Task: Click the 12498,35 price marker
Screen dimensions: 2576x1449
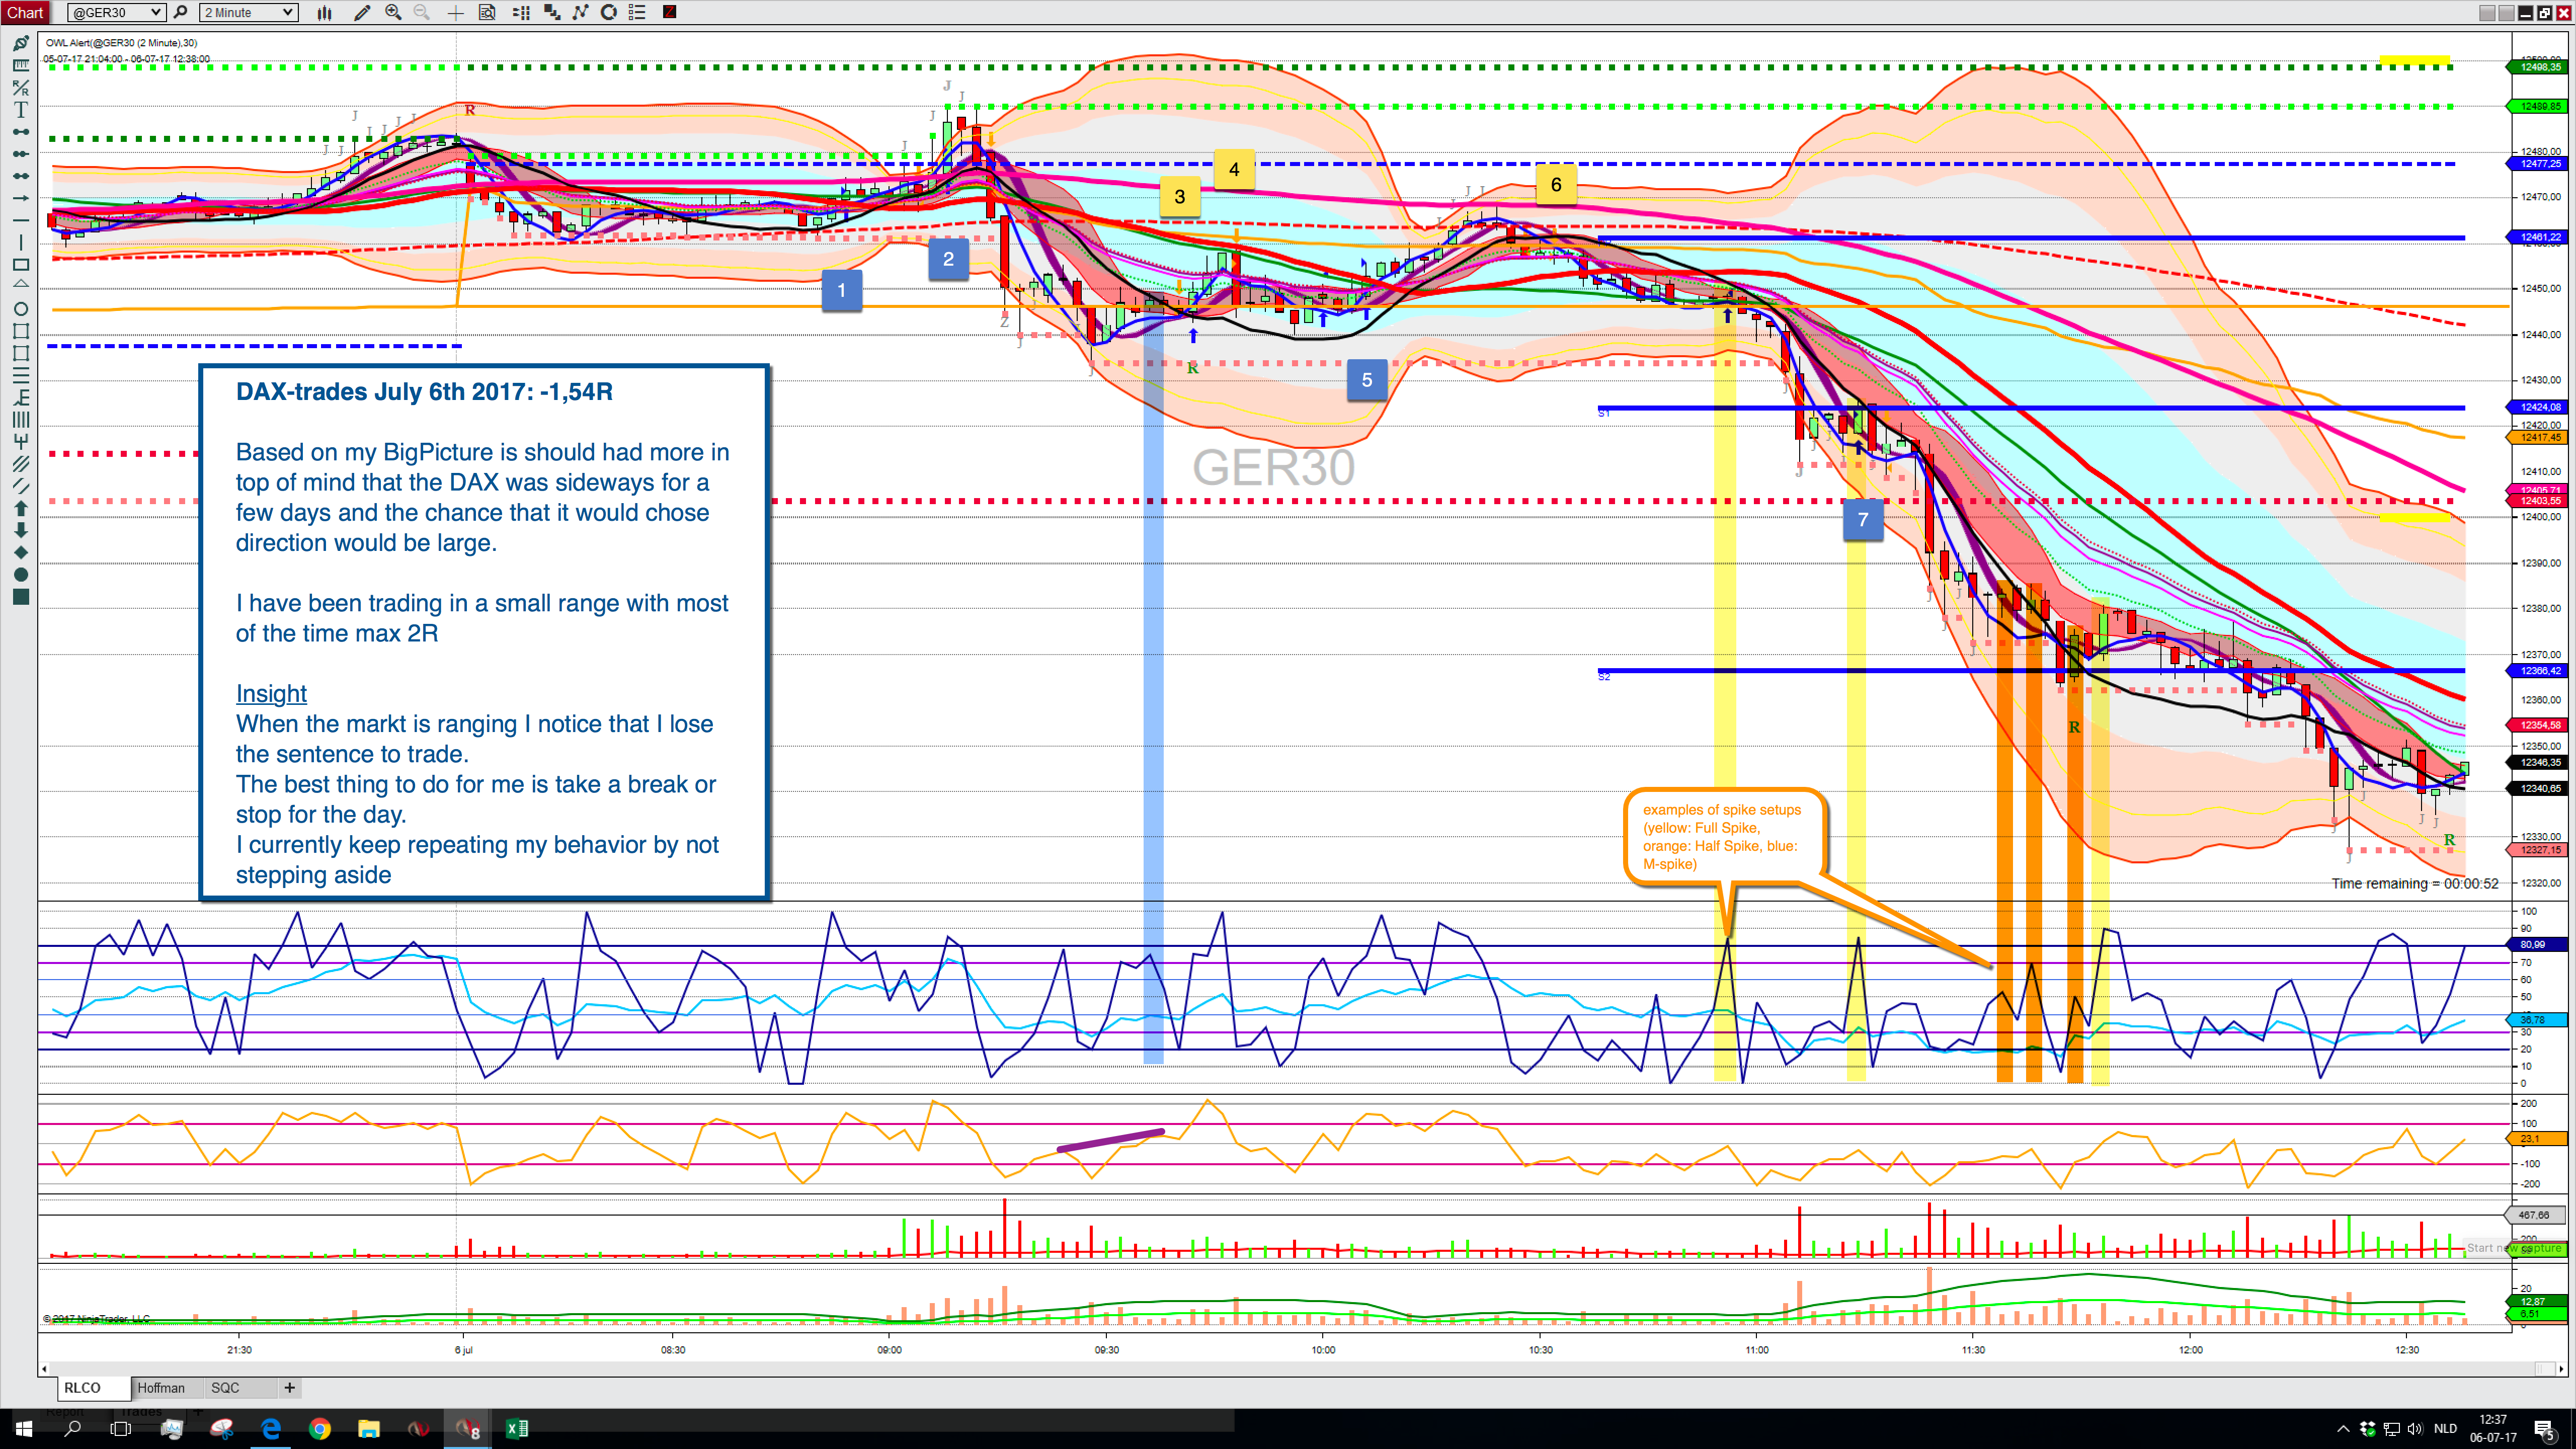Action: pos(2539,67)
